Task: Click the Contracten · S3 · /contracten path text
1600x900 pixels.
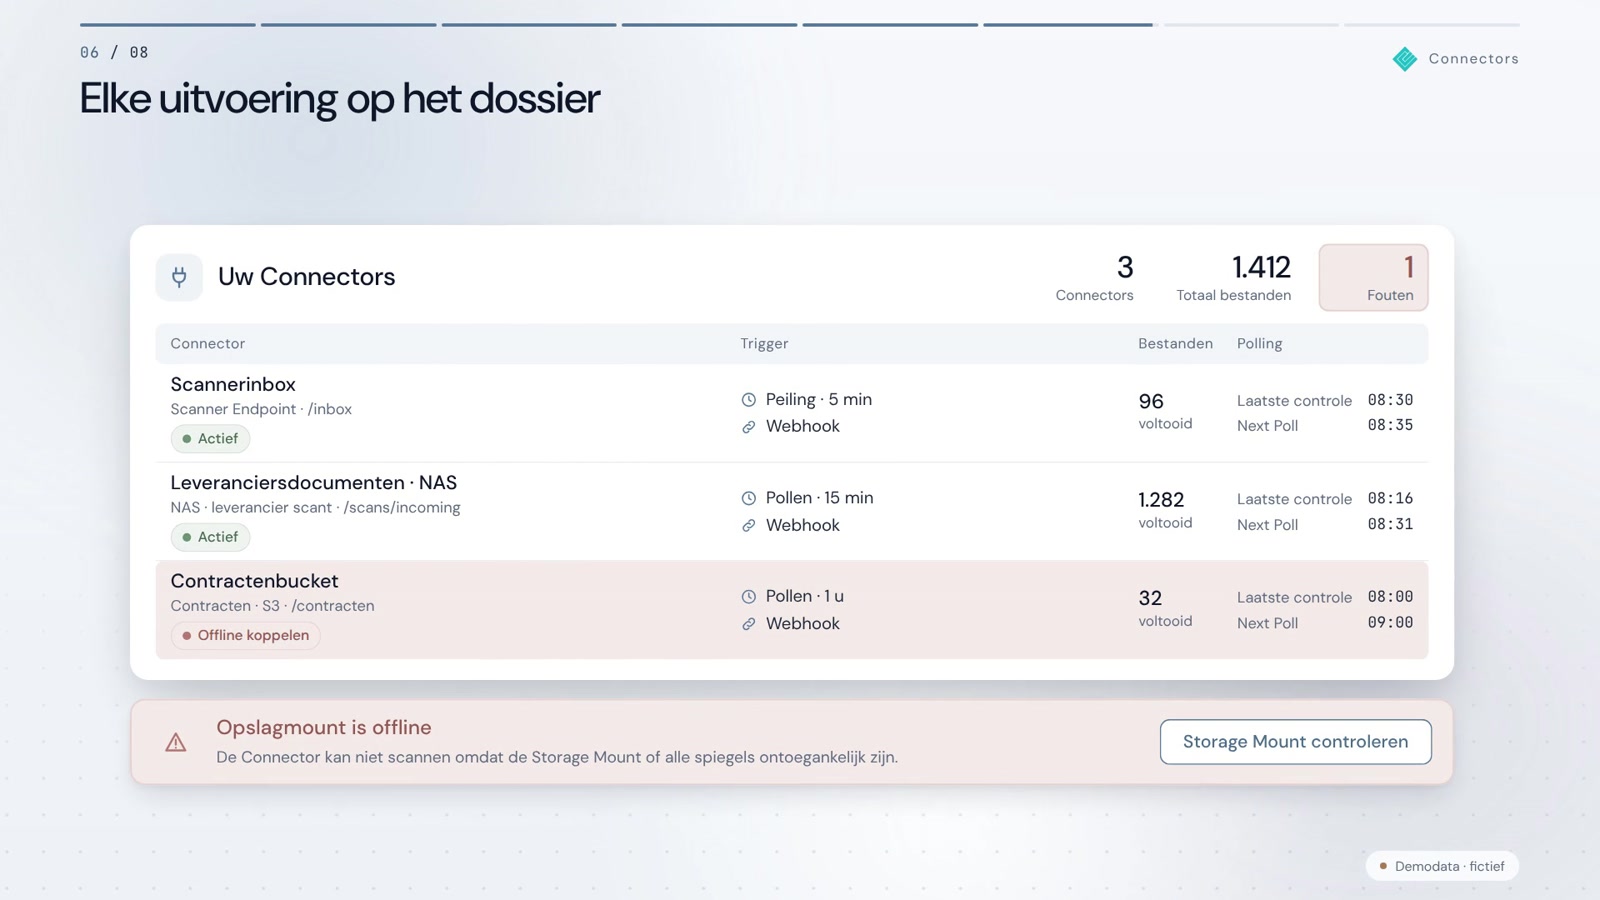Action: tap(272, 606)
